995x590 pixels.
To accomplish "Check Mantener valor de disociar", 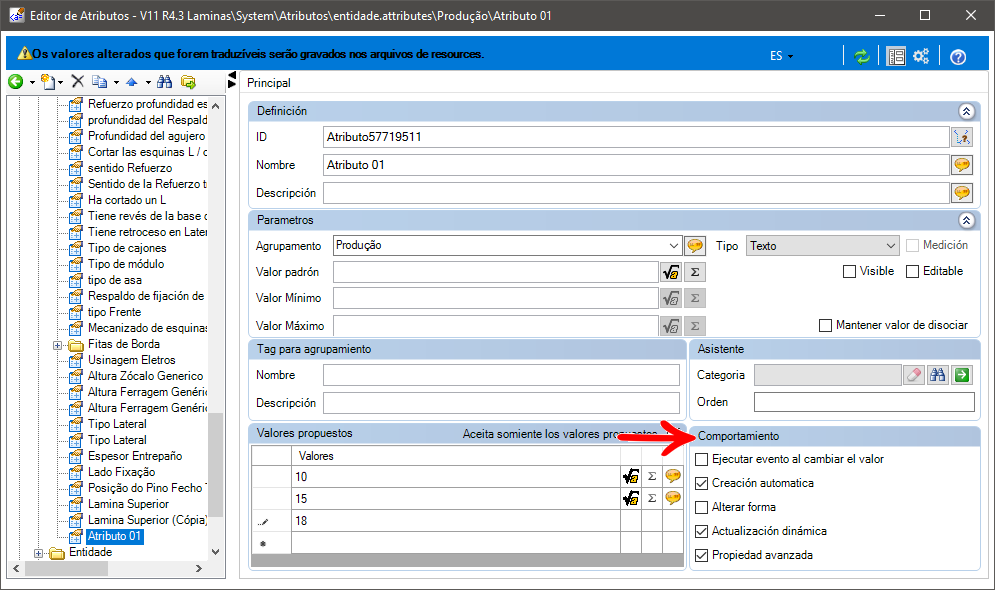I will click(826, 325).
